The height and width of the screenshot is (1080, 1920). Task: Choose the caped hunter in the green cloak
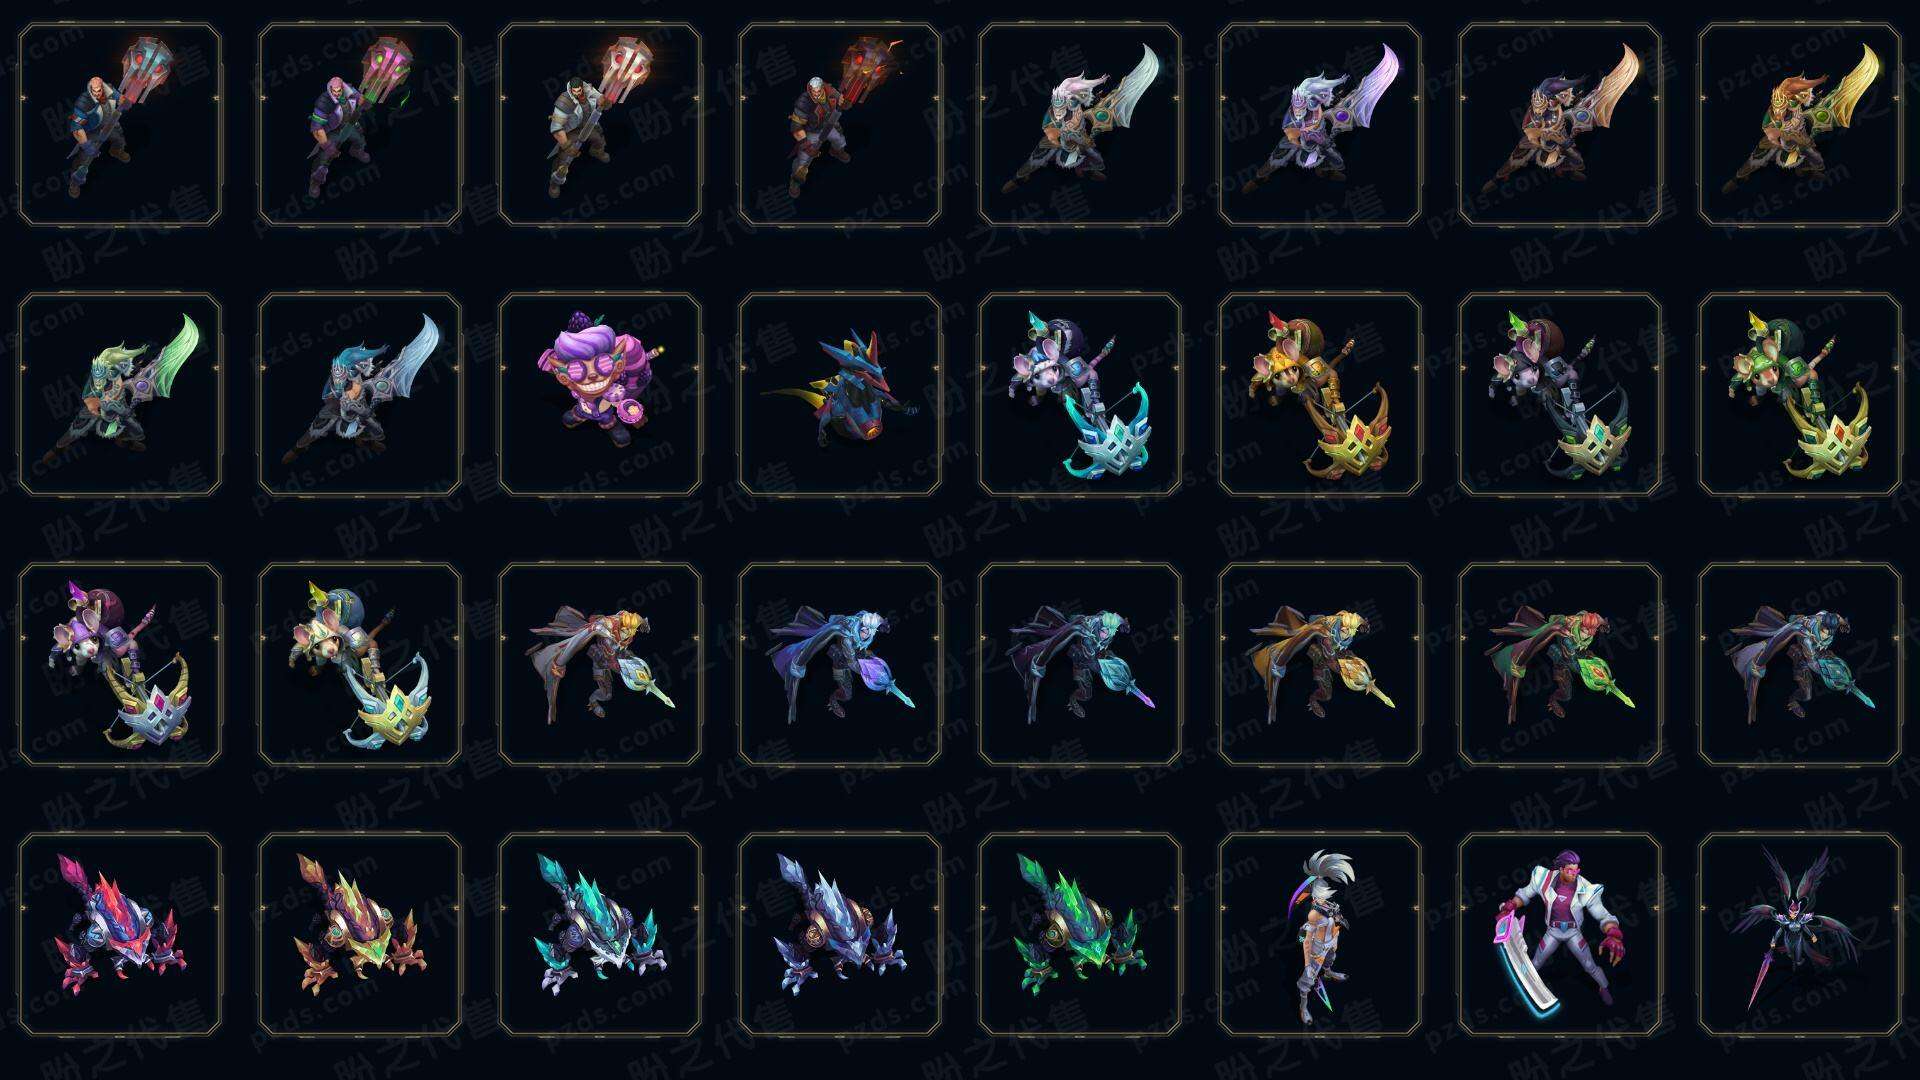point(1560,664)
